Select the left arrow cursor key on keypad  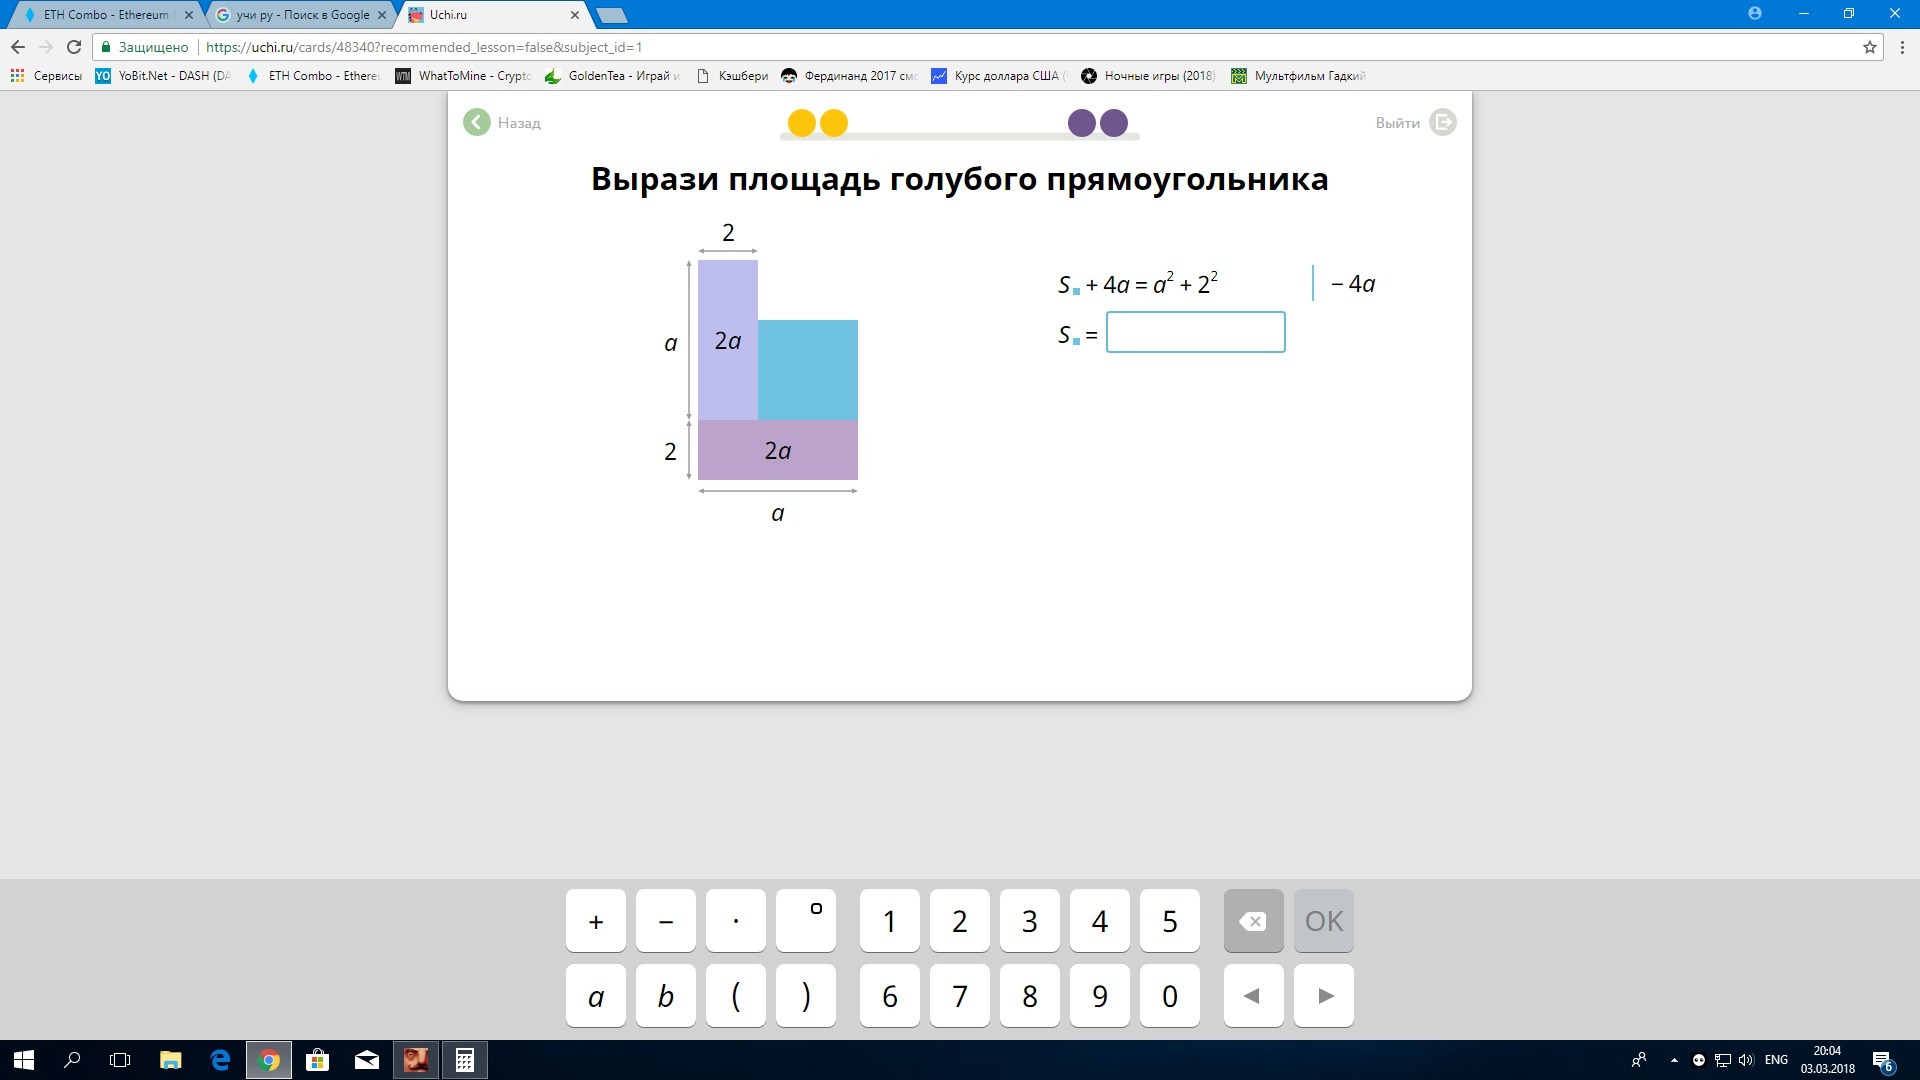(x=1253, y=995)
